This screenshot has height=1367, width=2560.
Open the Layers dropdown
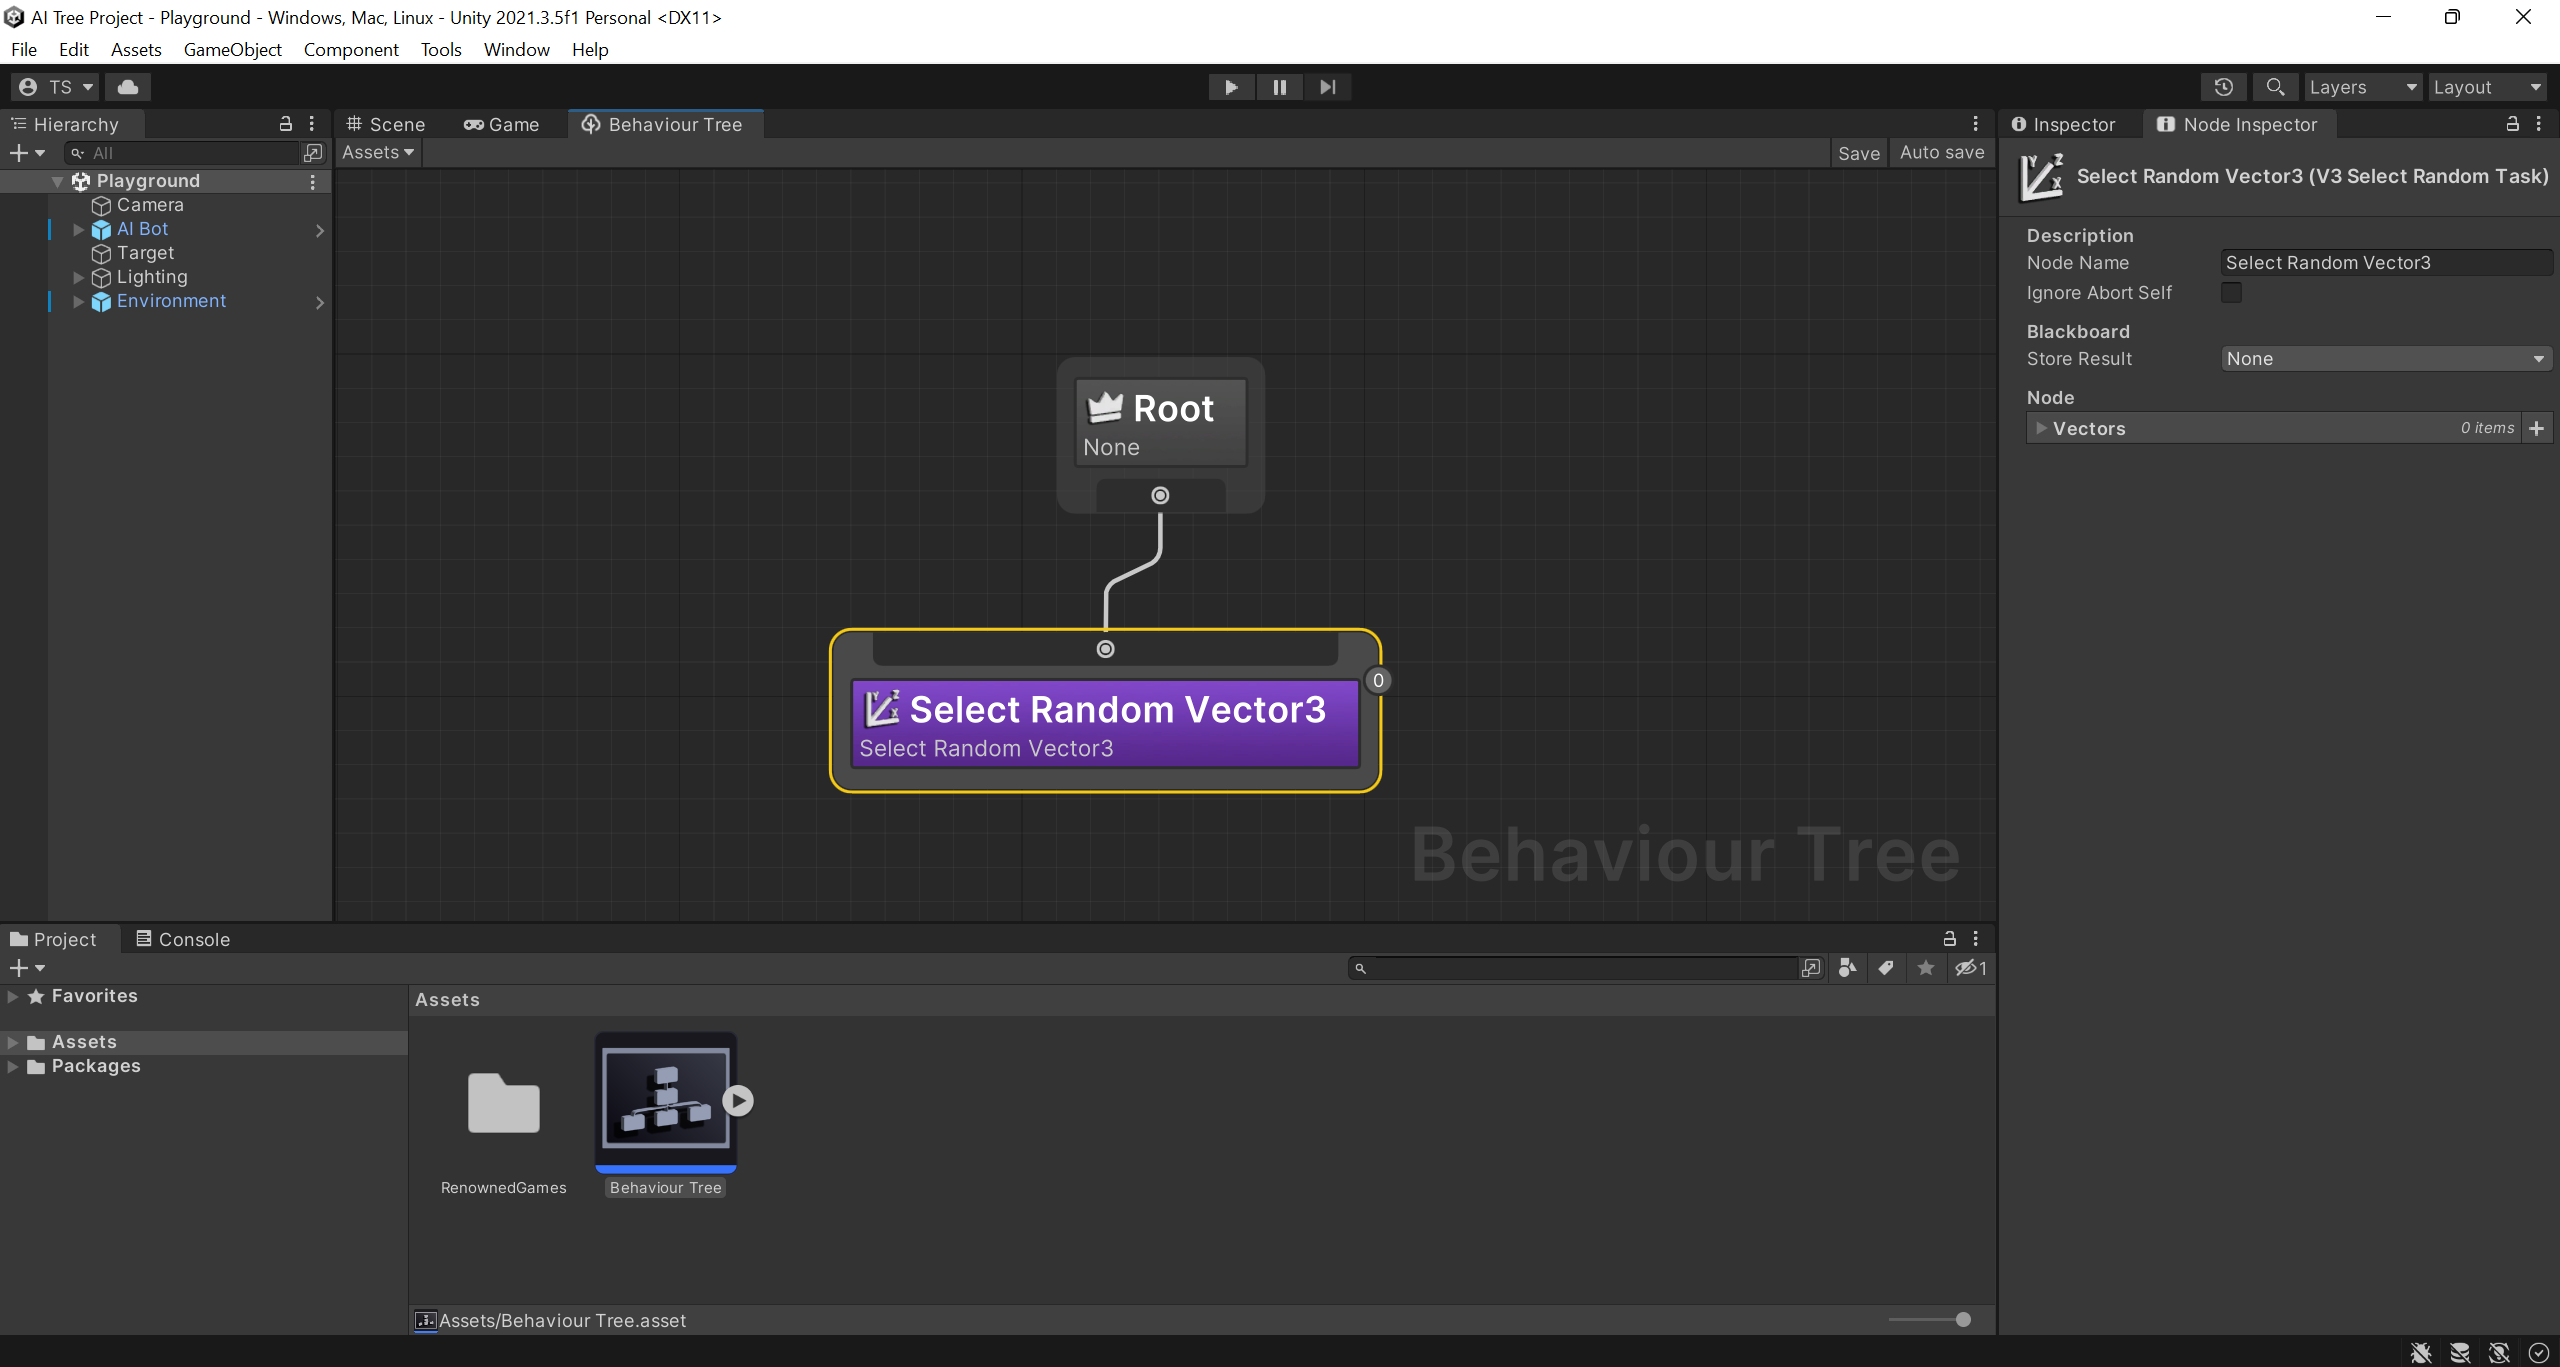(2362, 87)
